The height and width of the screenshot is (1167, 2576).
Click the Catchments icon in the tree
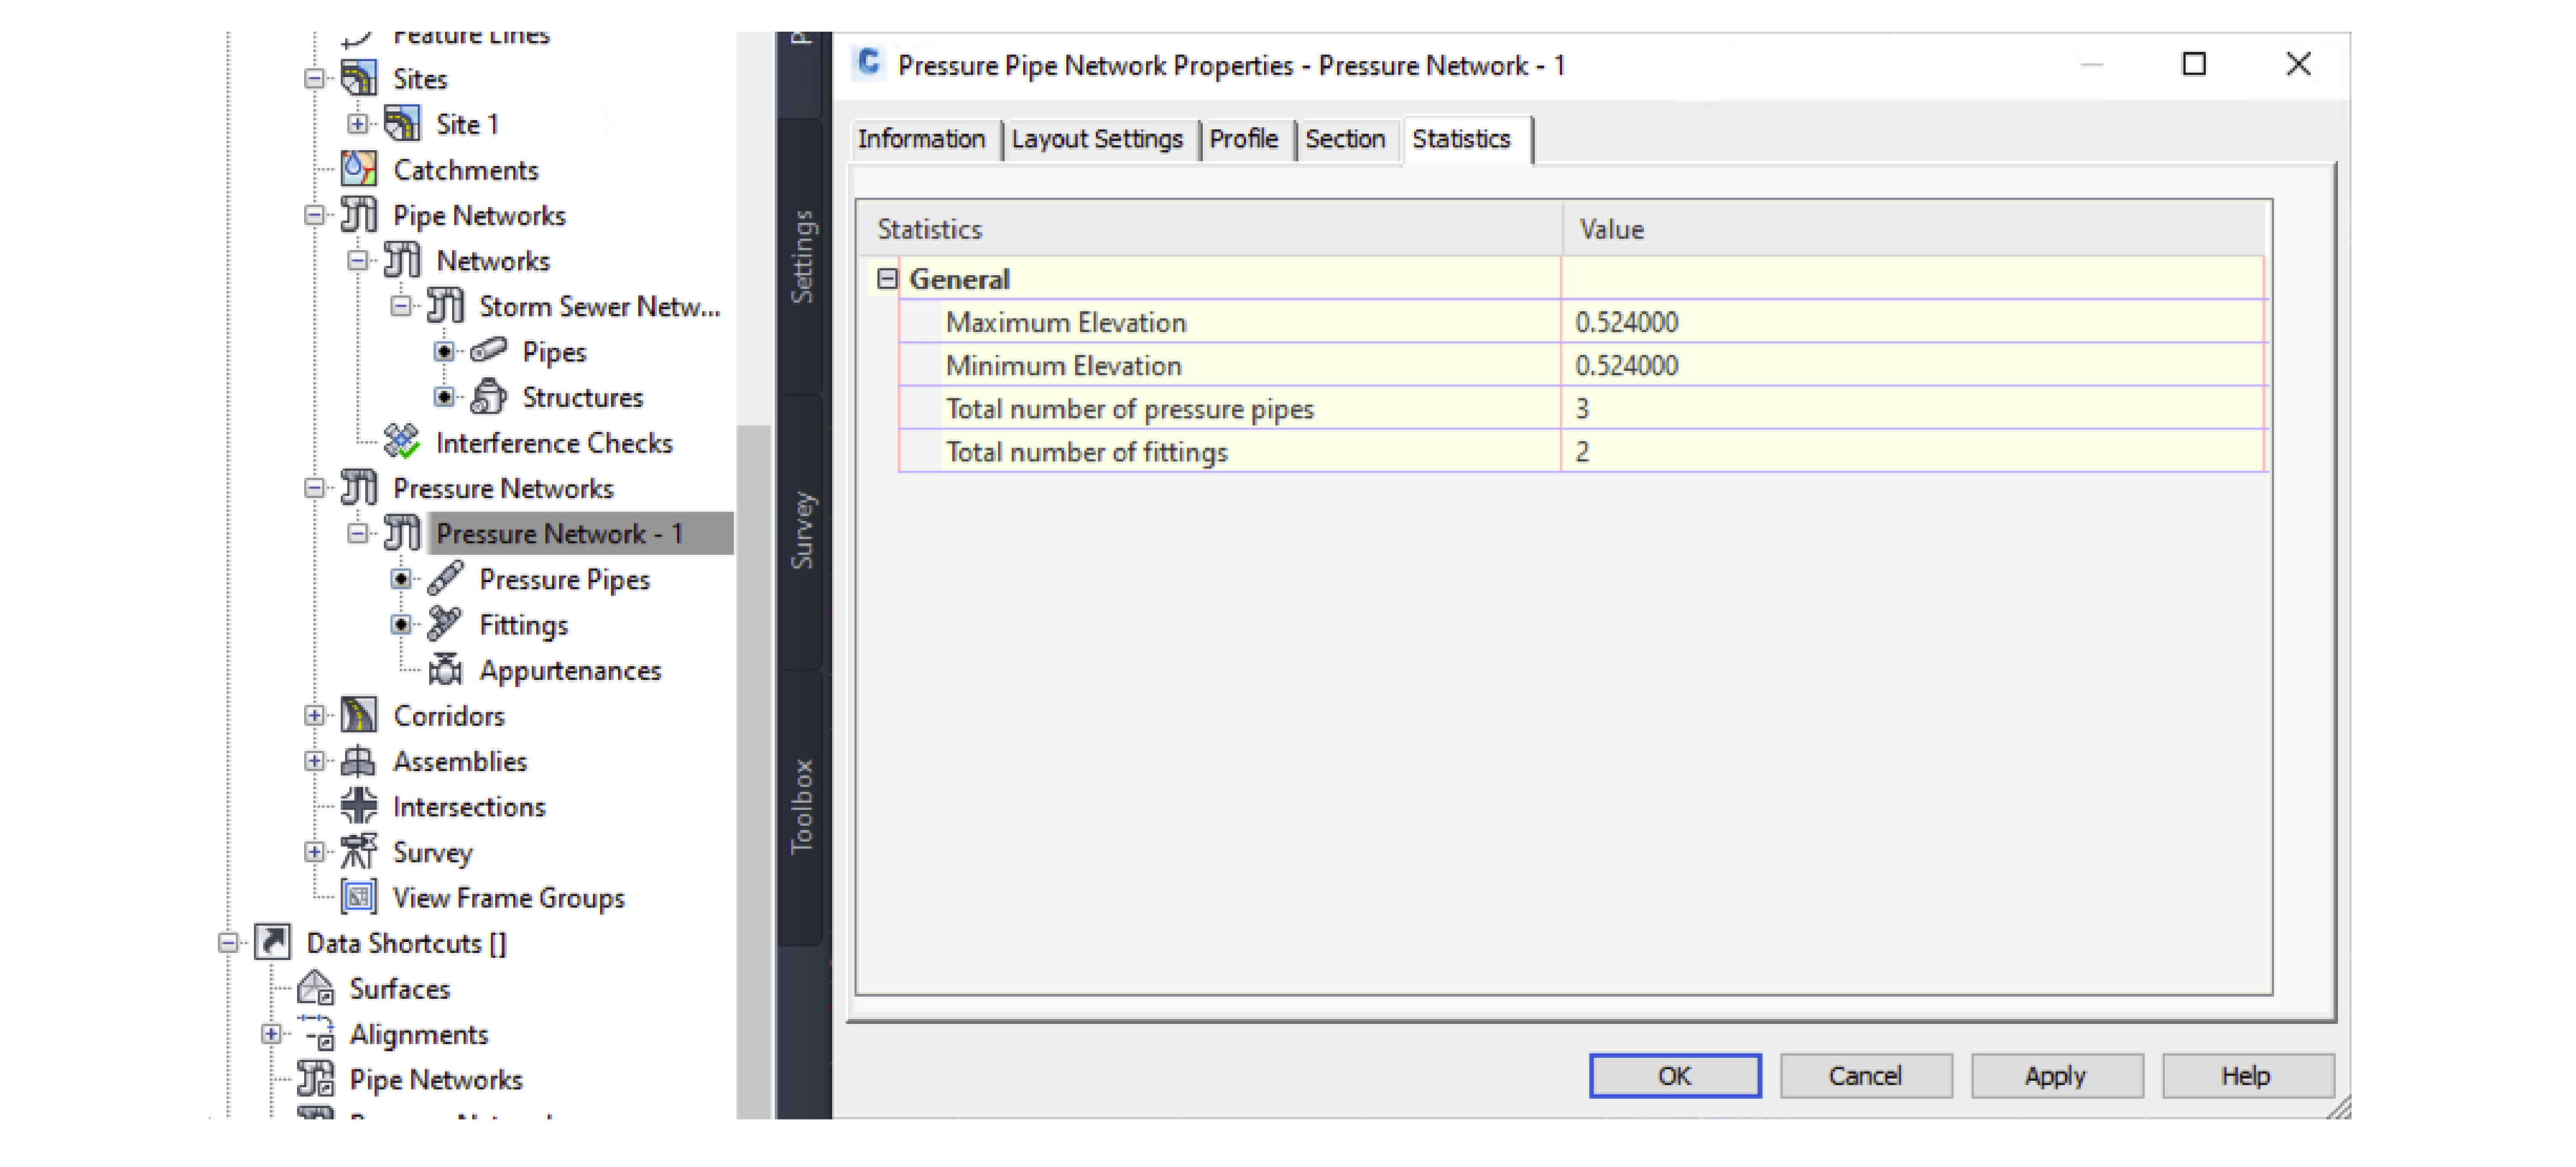pyautogui.click(x=358, y=169)
